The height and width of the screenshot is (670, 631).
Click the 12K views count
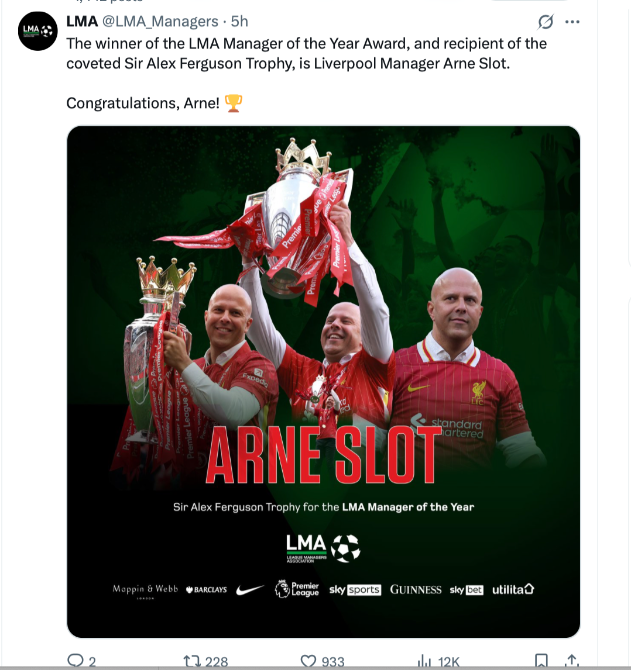(449, 661)
